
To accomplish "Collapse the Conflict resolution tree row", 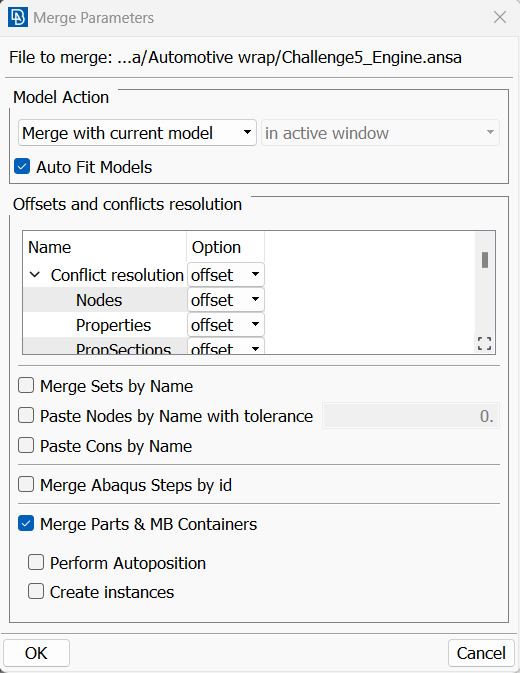I will pyautogui.click(x=35, y=275).
